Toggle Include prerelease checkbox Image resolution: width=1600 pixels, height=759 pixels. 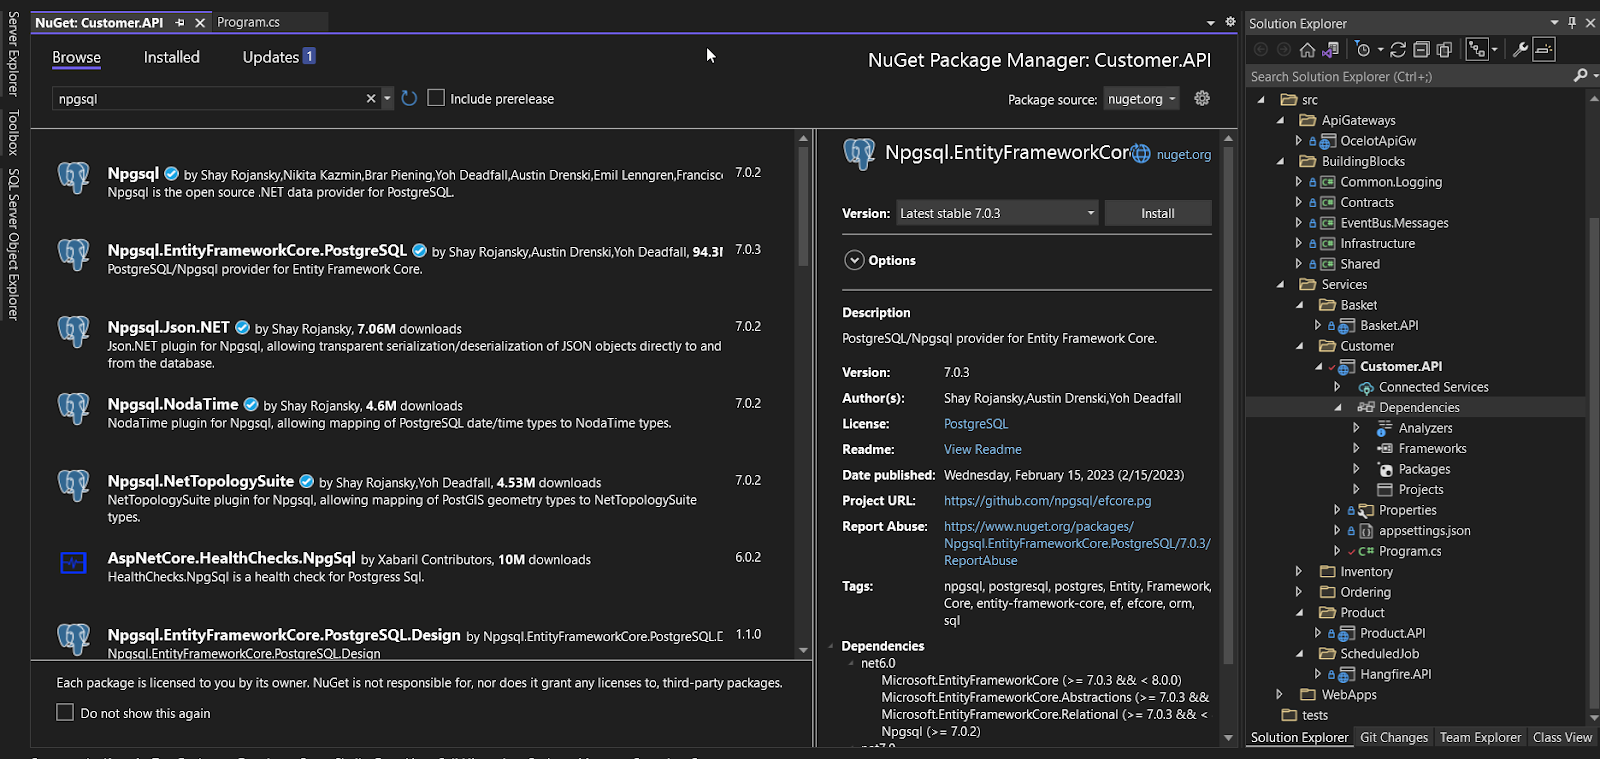[436, 97]
